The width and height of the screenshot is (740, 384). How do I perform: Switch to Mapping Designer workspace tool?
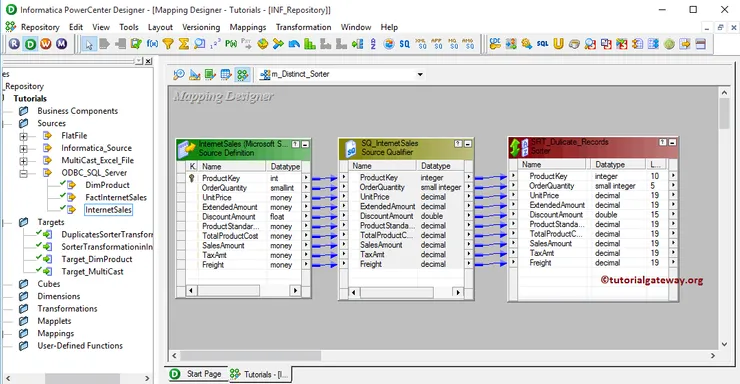tap(242, 74)
